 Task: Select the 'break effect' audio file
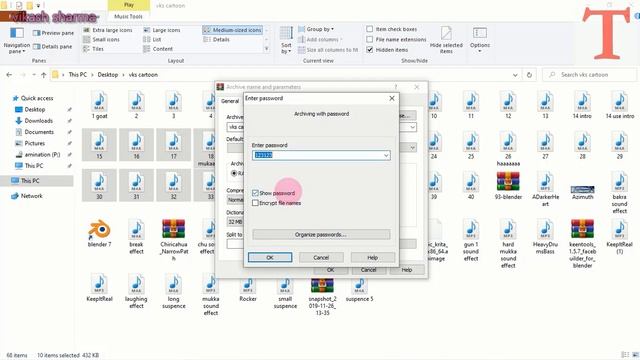(x=136, y=237)
